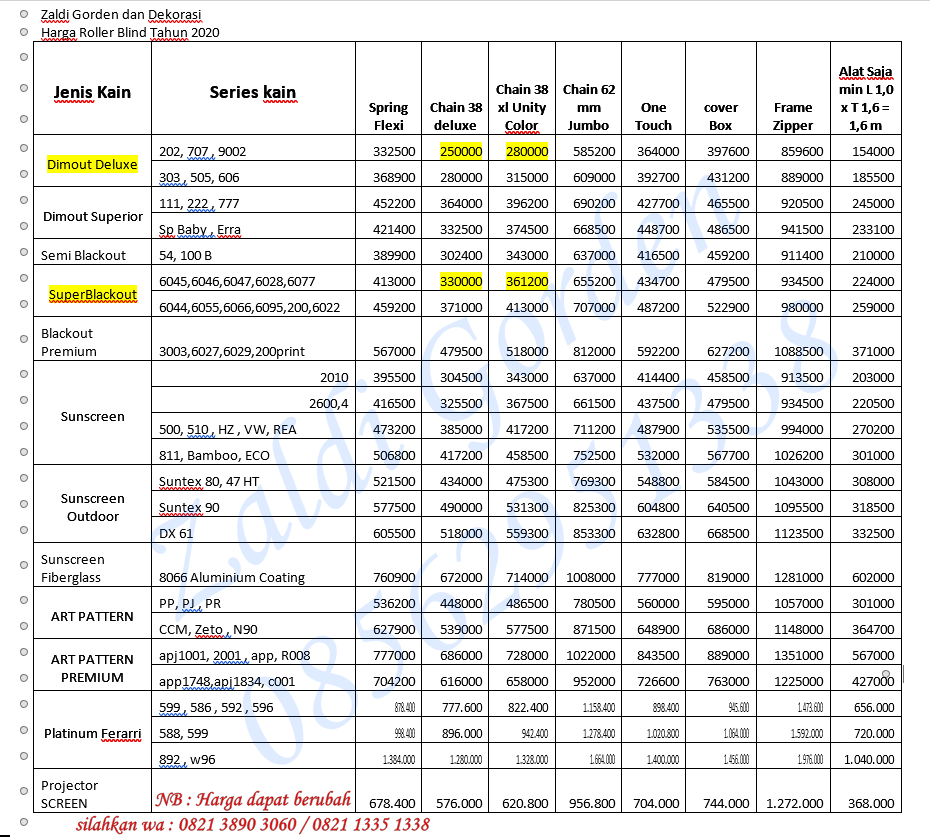
Task: Click the highlighted price "250000"
Action: point(461,151)
